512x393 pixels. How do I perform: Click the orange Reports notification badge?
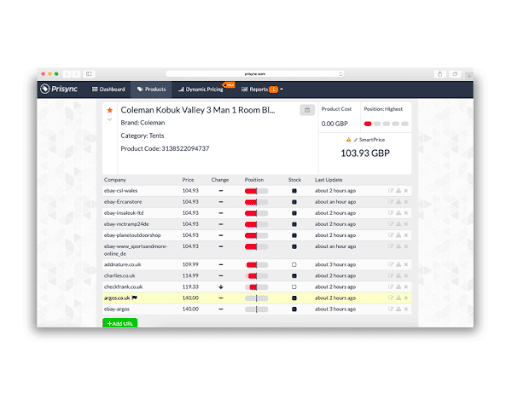tap(274, 89)
